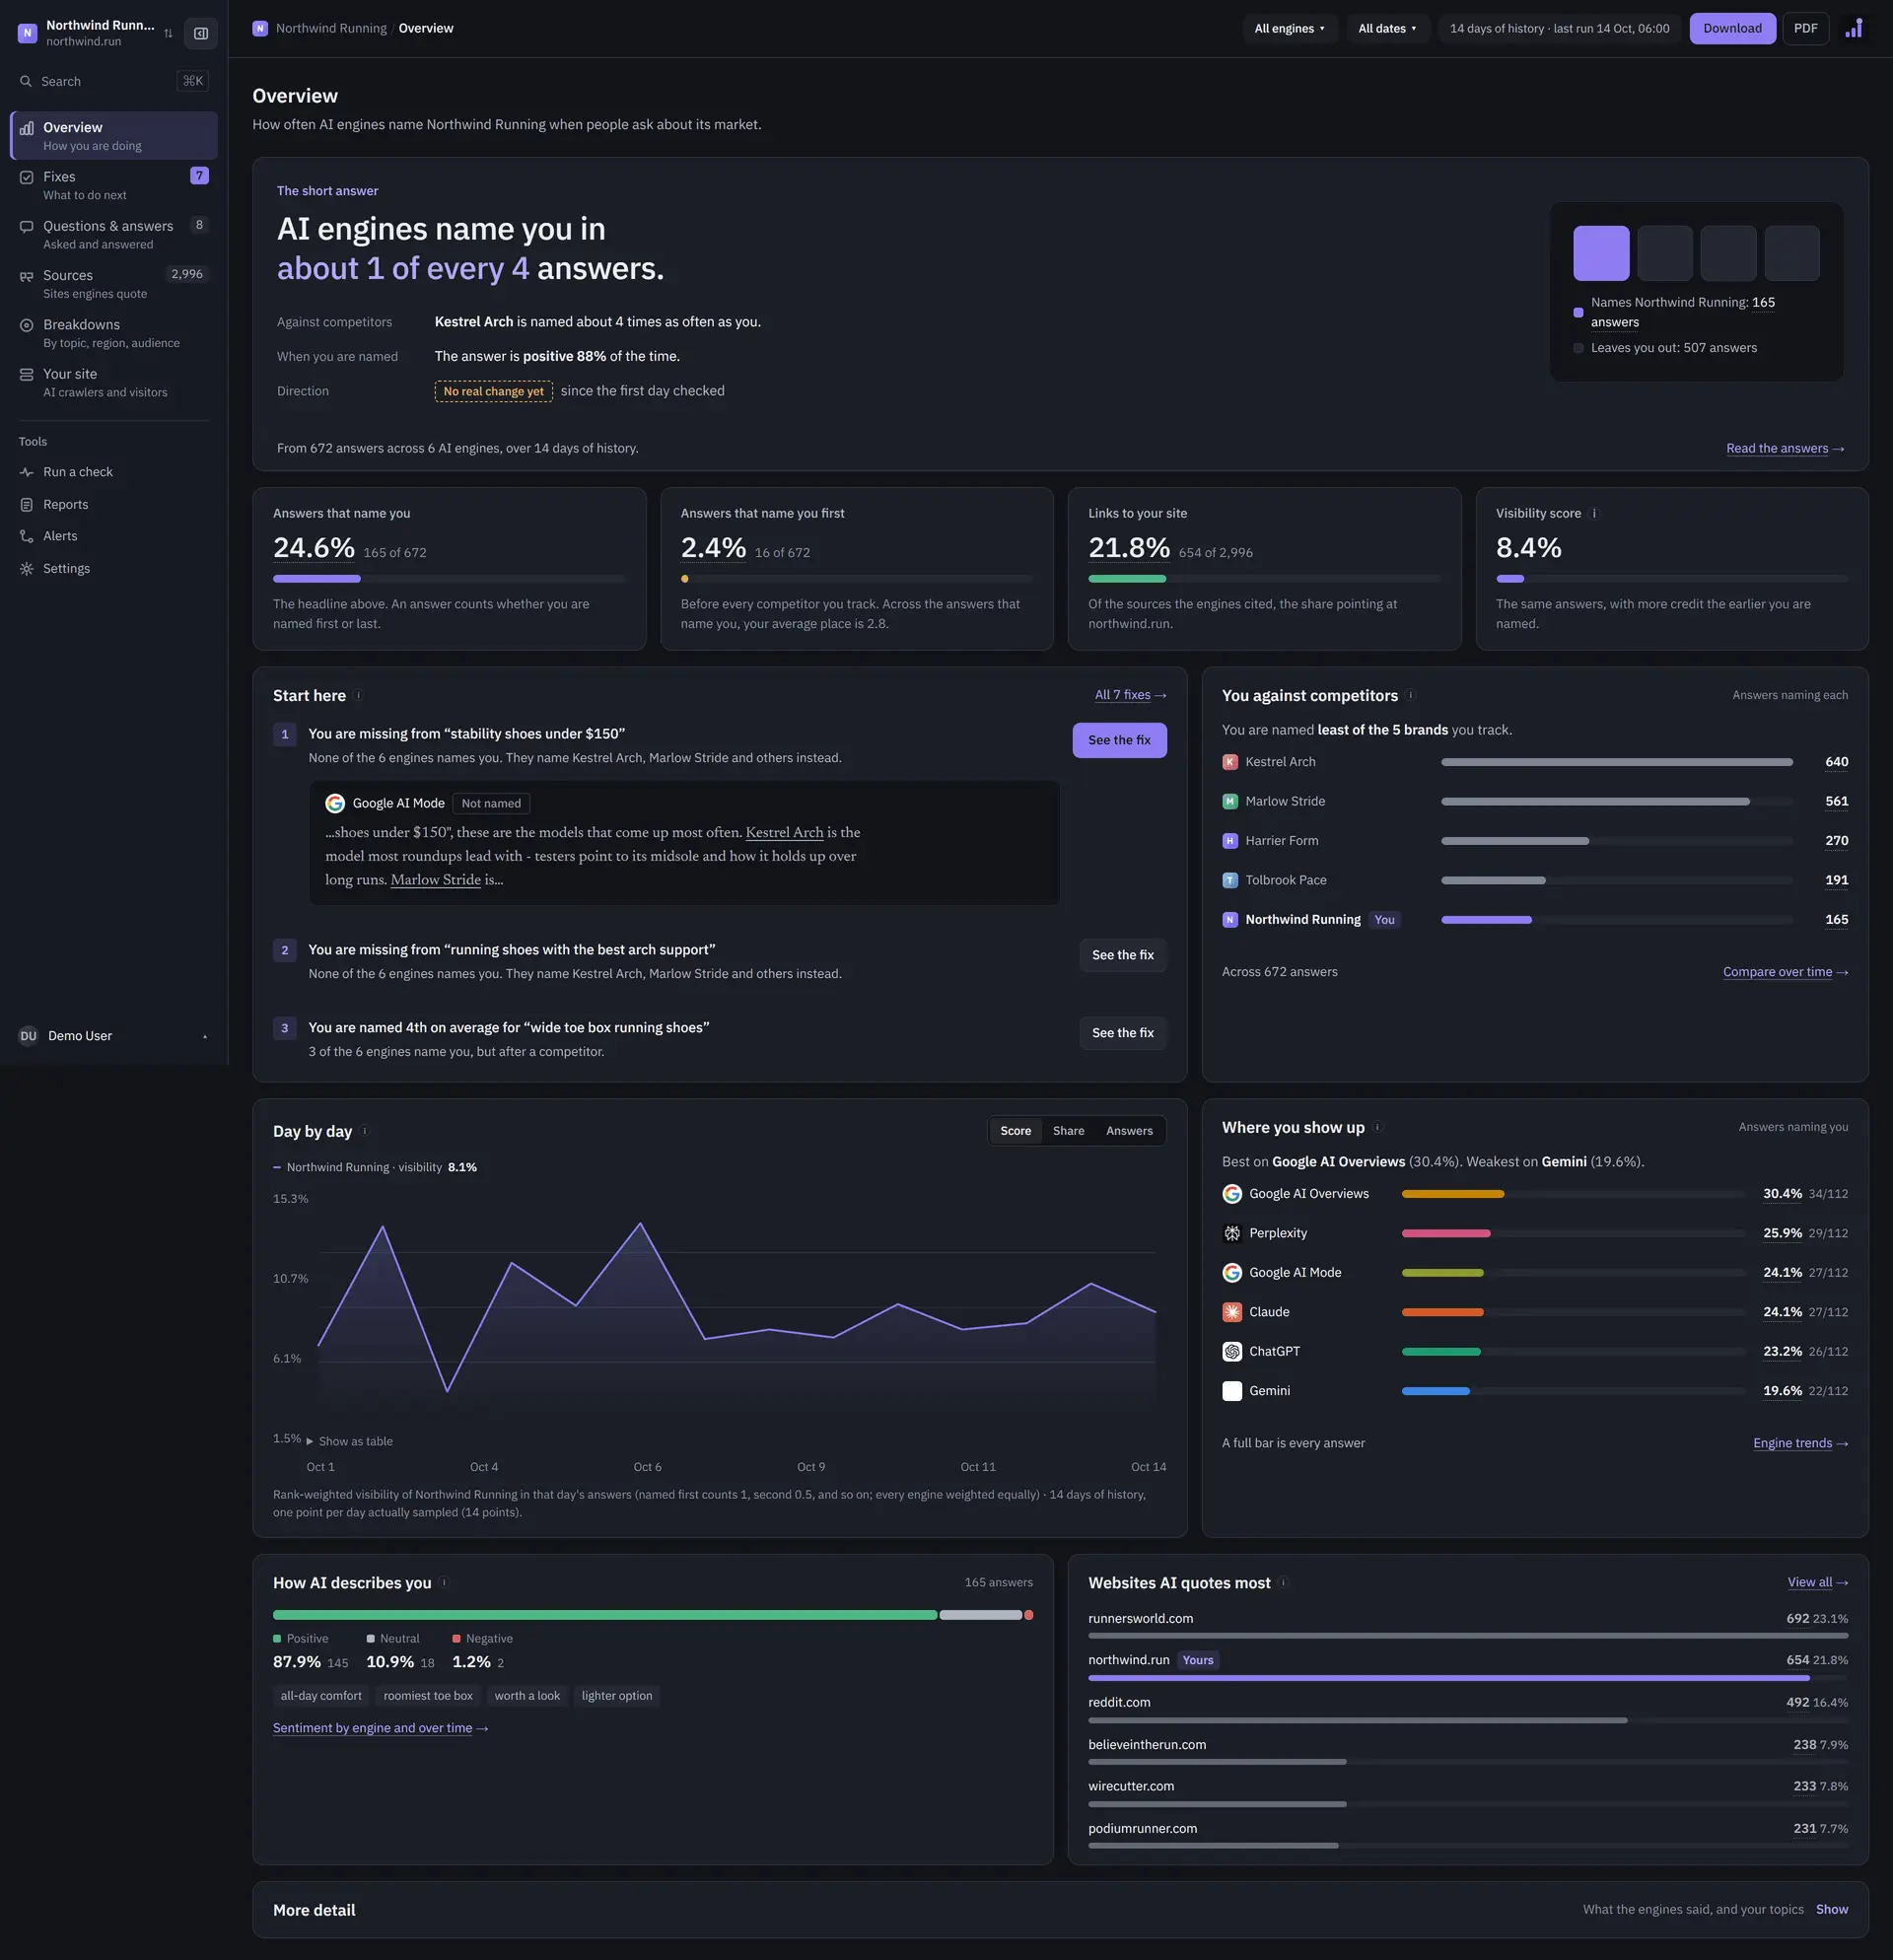Click the Where you show up info icon
Viewport: 1893px width, 1960px height.
[x=1377, y=1127]
